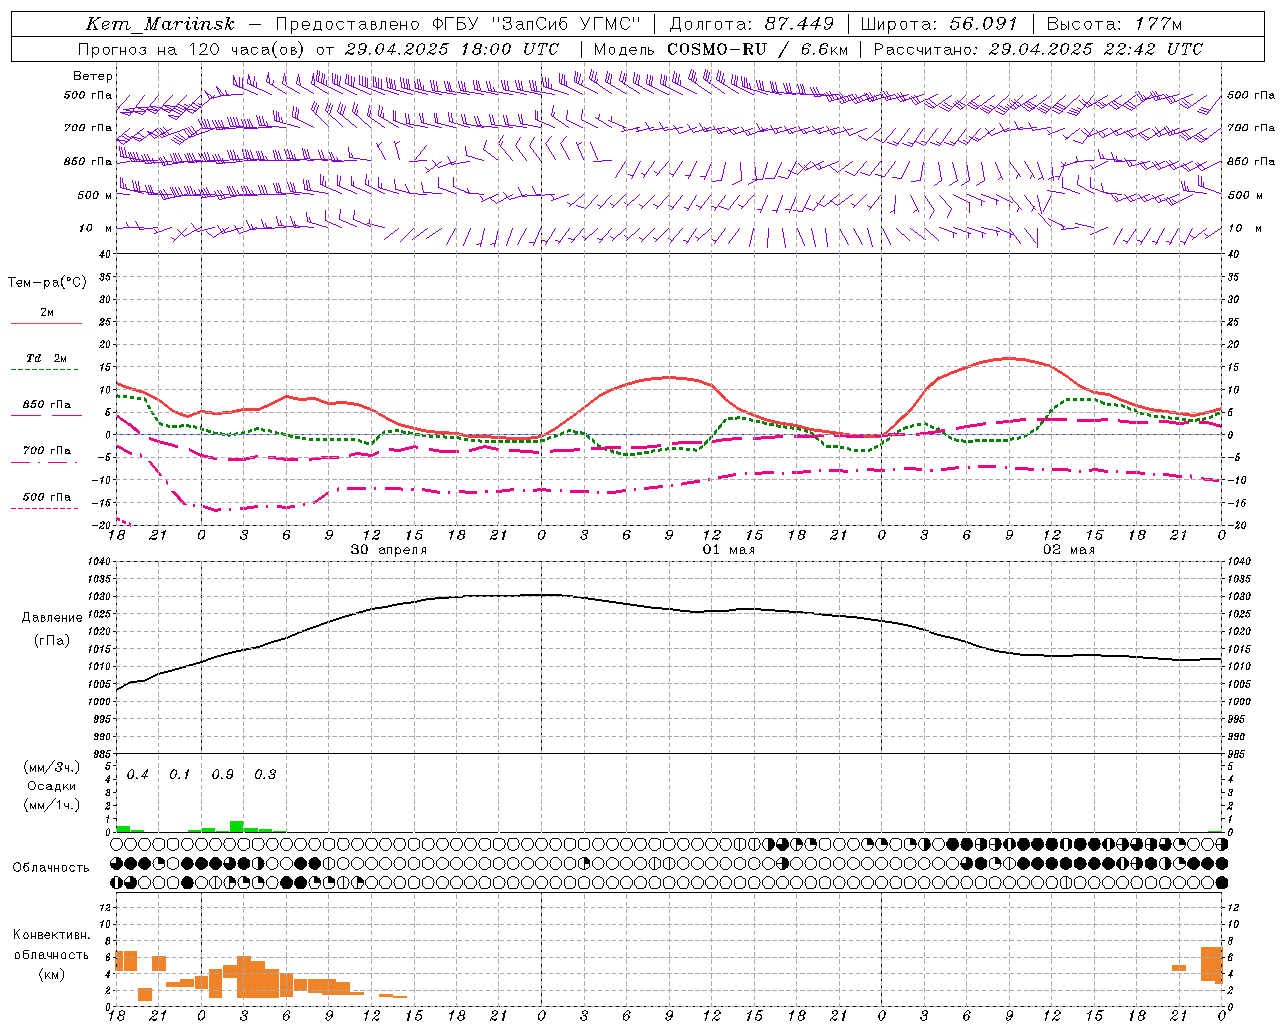Click the Осадки label
Image resolution: width=1280 pixels, height=1024 pixels.
(51, 786)
